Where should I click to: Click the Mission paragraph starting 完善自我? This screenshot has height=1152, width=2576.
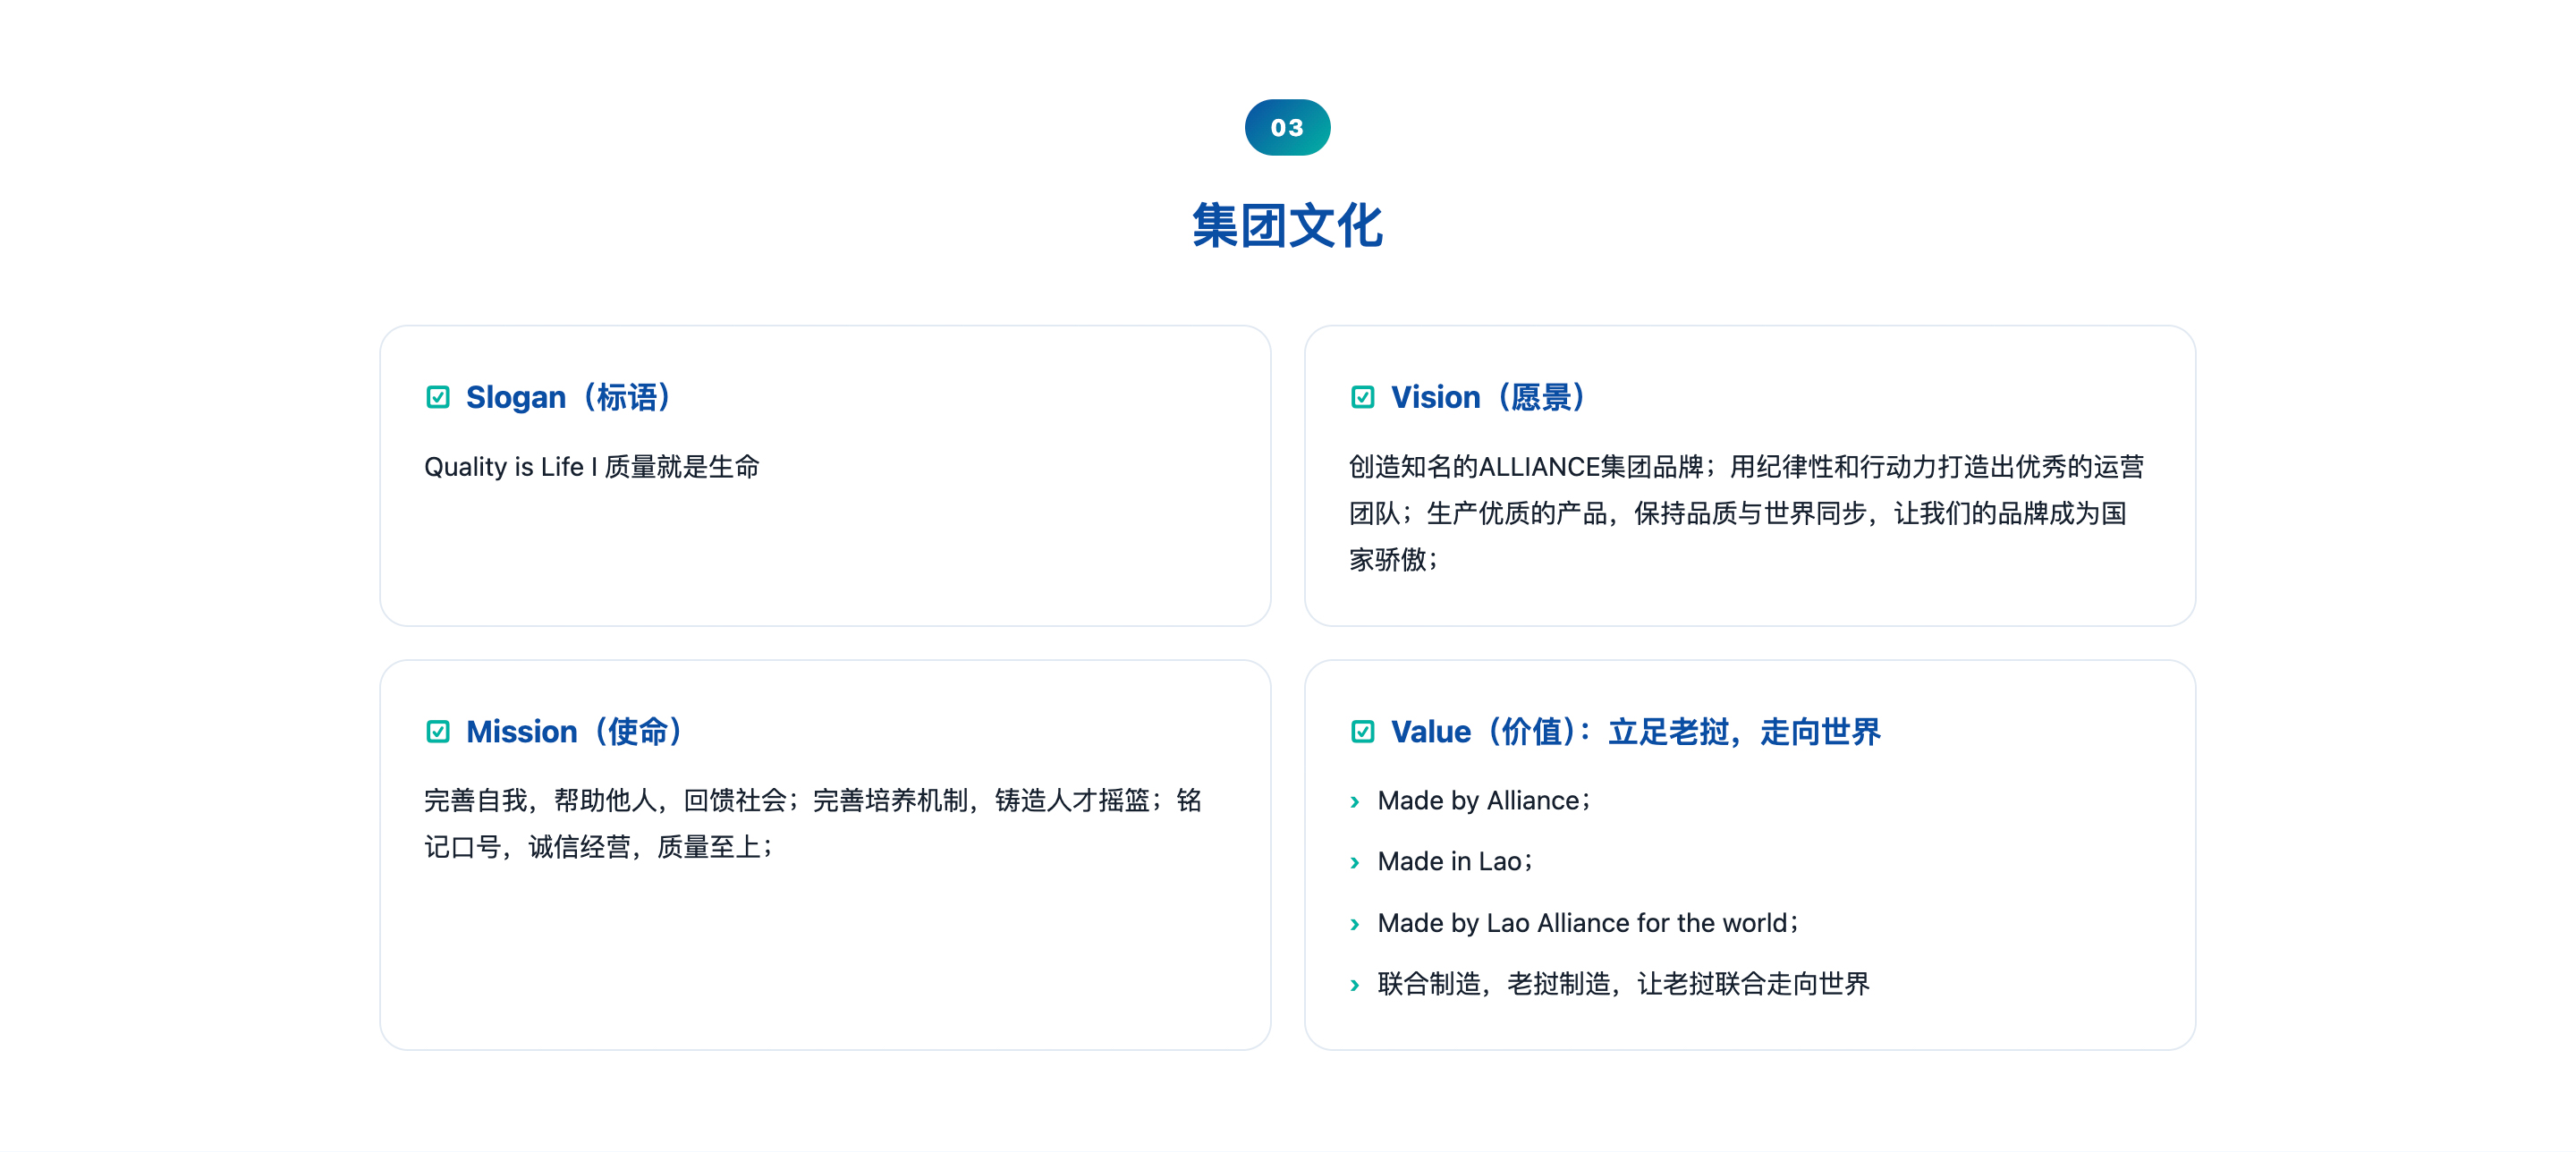pos(812,823)
